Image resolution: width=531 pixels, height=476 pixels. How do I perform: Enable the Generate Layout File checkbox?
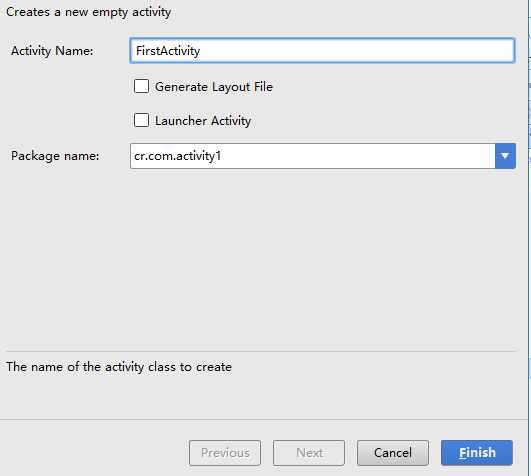pos(141,86)
